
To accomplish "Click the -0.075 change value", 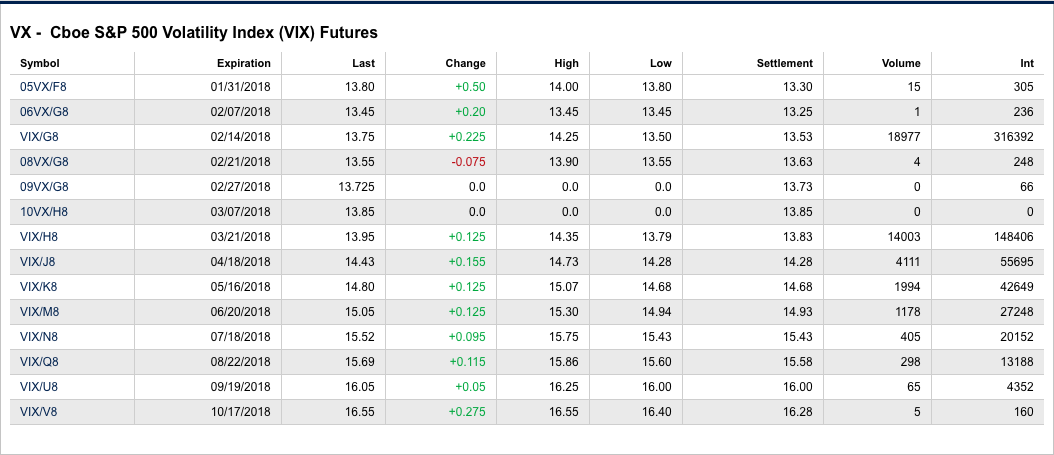I will click(x=467, y=162).
